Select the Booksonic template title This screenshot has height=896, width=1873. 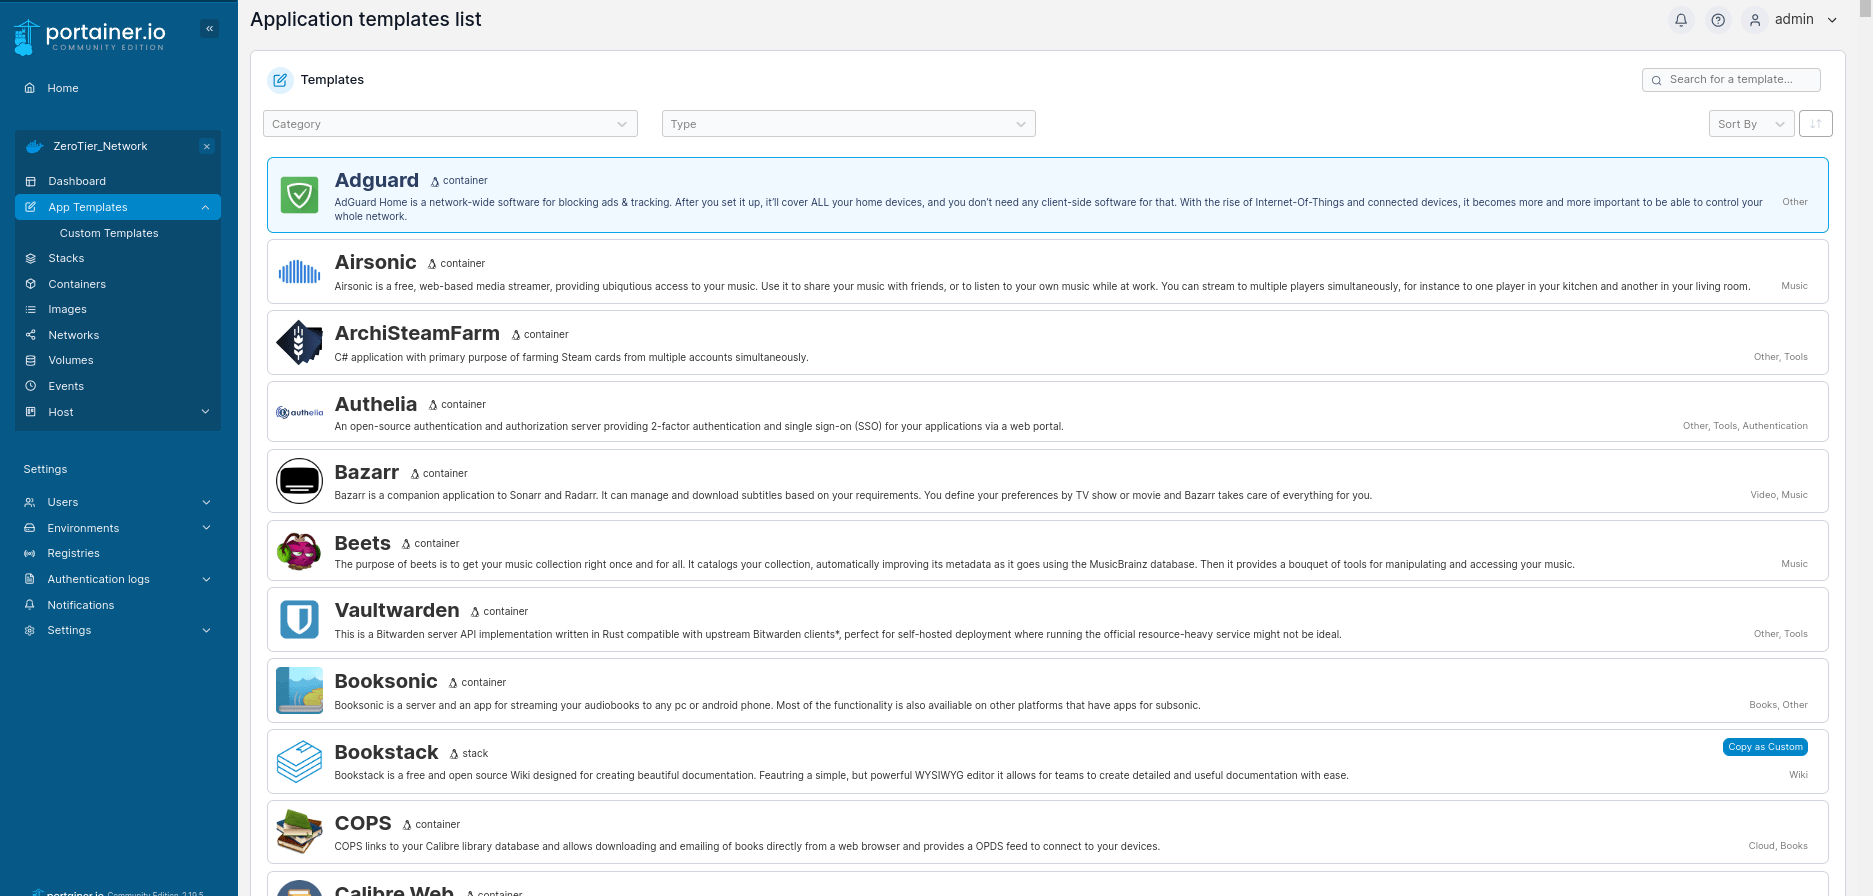coord(386,681)
